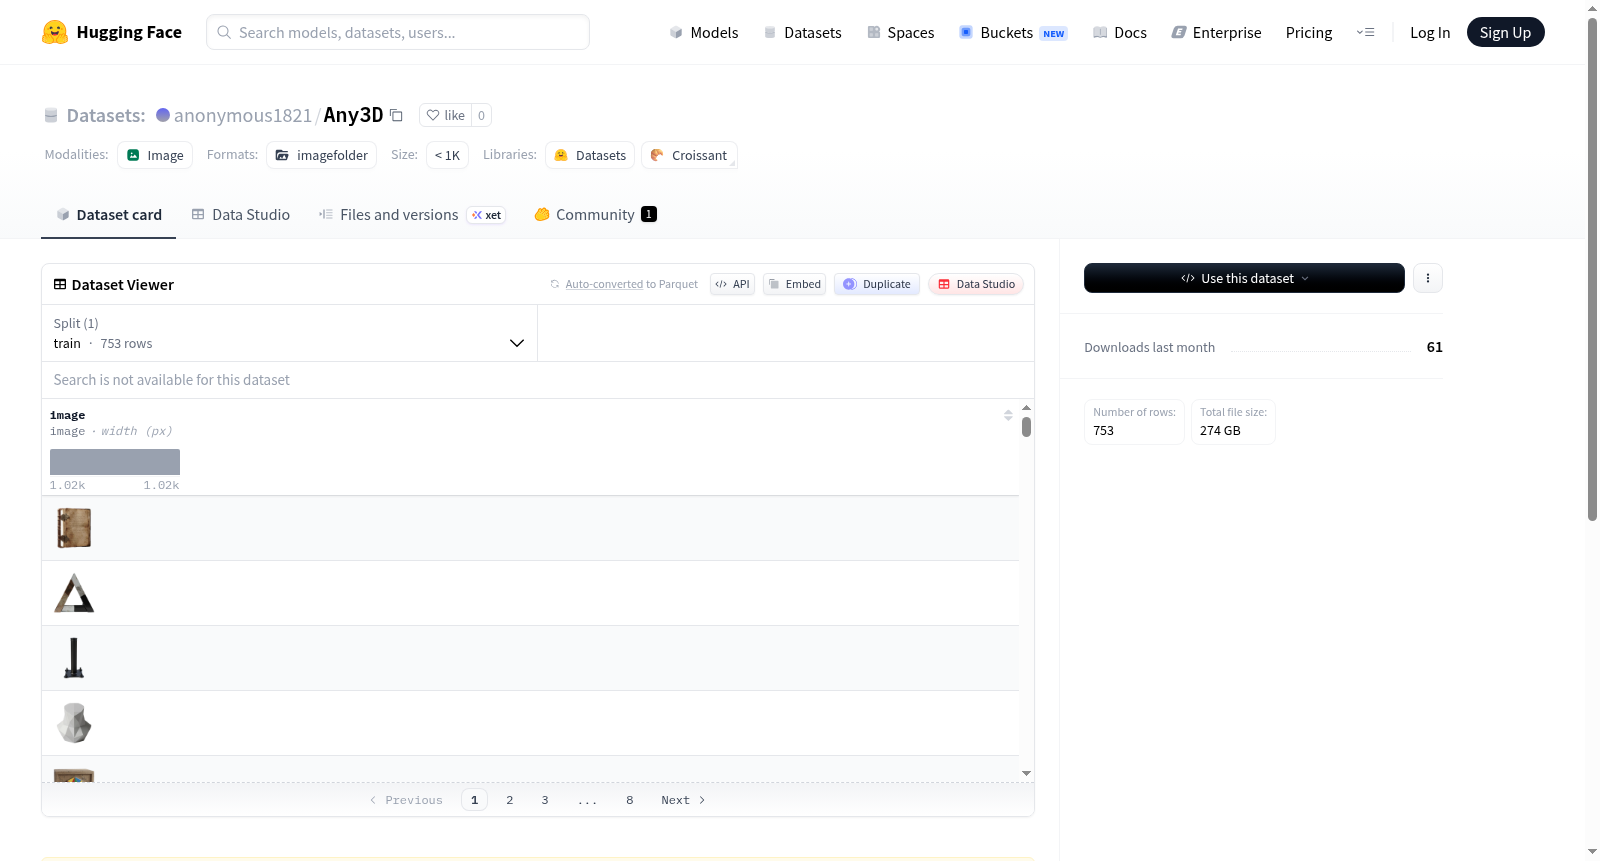Screen dimensions: 1600x861
Task: Click the imagefolder format tag
Action: pyautogui.click(x=321, y=155)
